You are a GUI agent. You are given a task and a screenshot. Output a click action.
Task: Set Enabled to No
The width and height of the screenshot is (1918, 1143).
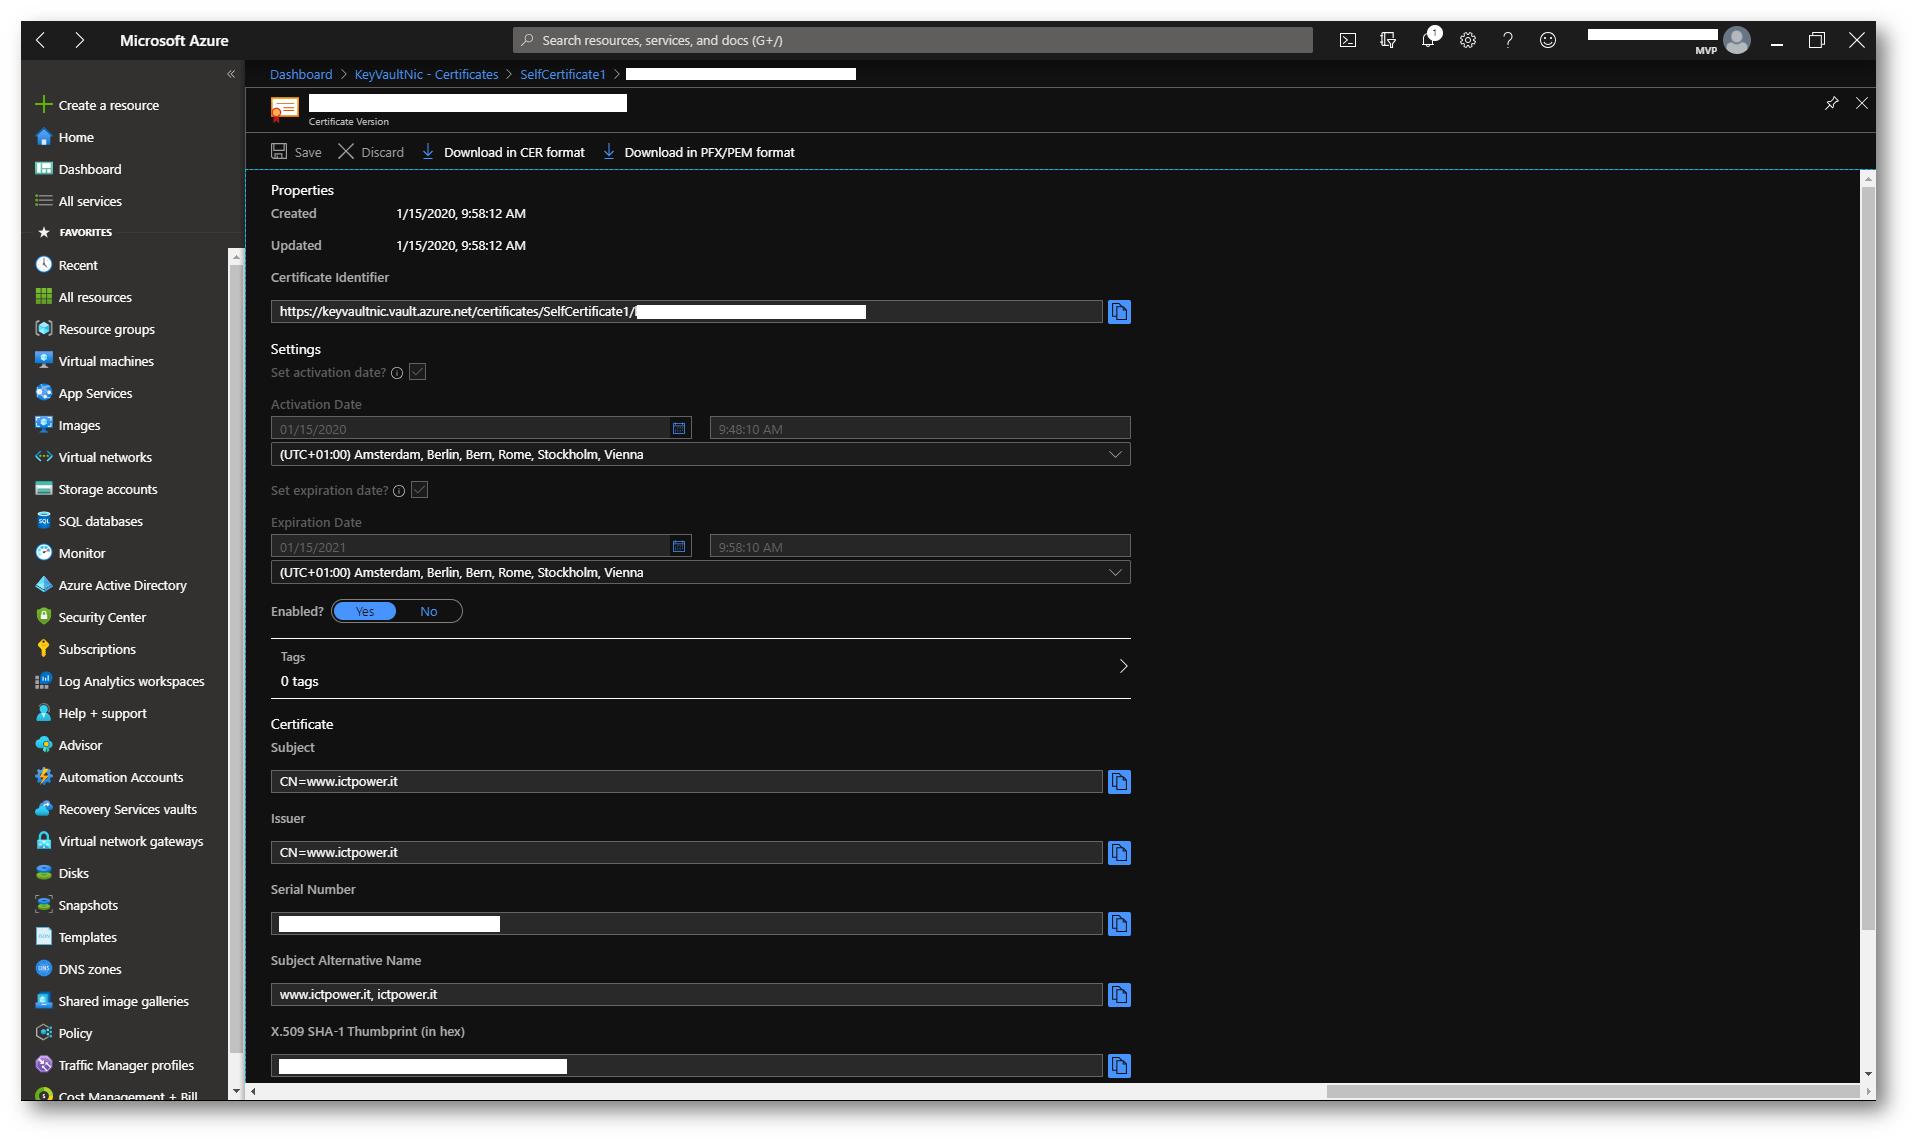click(x=429, y=611)
